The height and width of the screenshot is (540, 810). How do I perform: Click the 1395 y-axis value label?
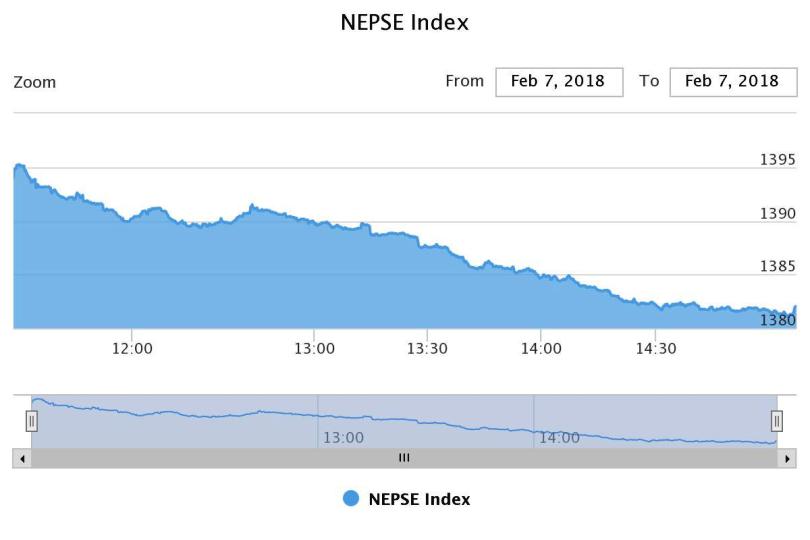[x=777, y=160]
